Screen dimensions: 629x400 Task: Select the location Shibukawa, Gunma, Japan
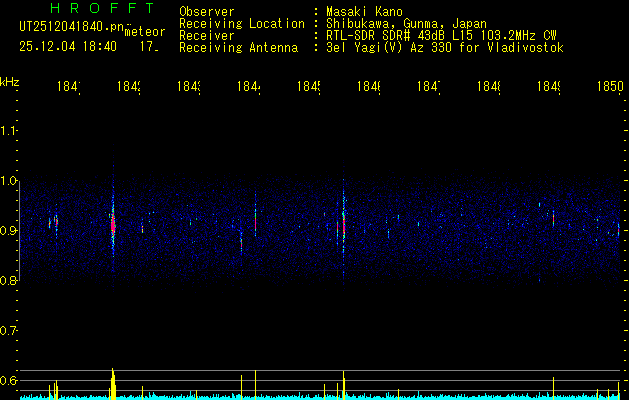coord(406,24)
